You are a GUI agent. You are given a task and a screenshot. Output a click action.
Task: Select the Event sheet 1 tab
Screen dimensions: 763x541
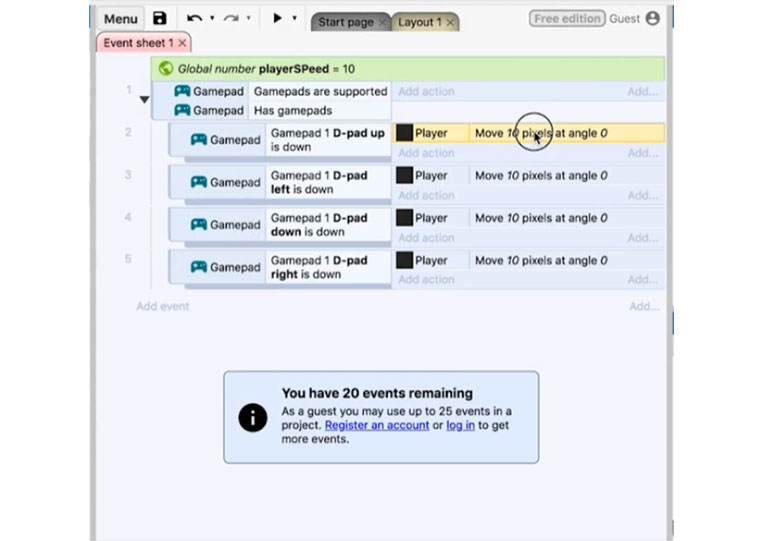pyautogui.click(x=138, y=43)
